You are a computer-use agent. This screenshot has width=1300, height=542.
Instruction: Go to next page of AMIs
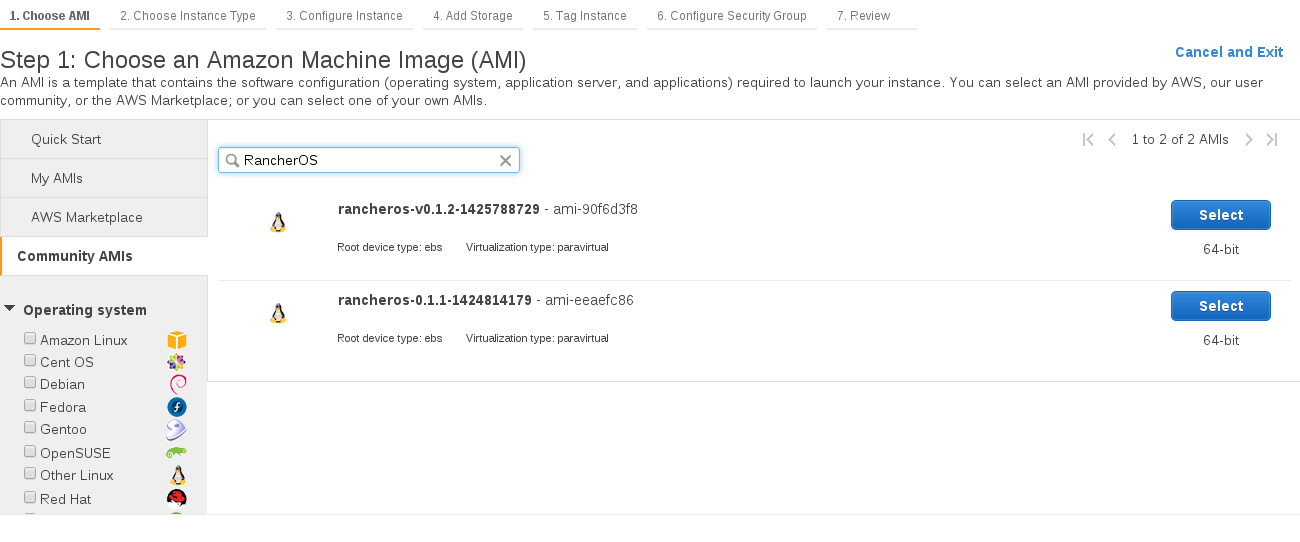click(x=1249, y=140)
